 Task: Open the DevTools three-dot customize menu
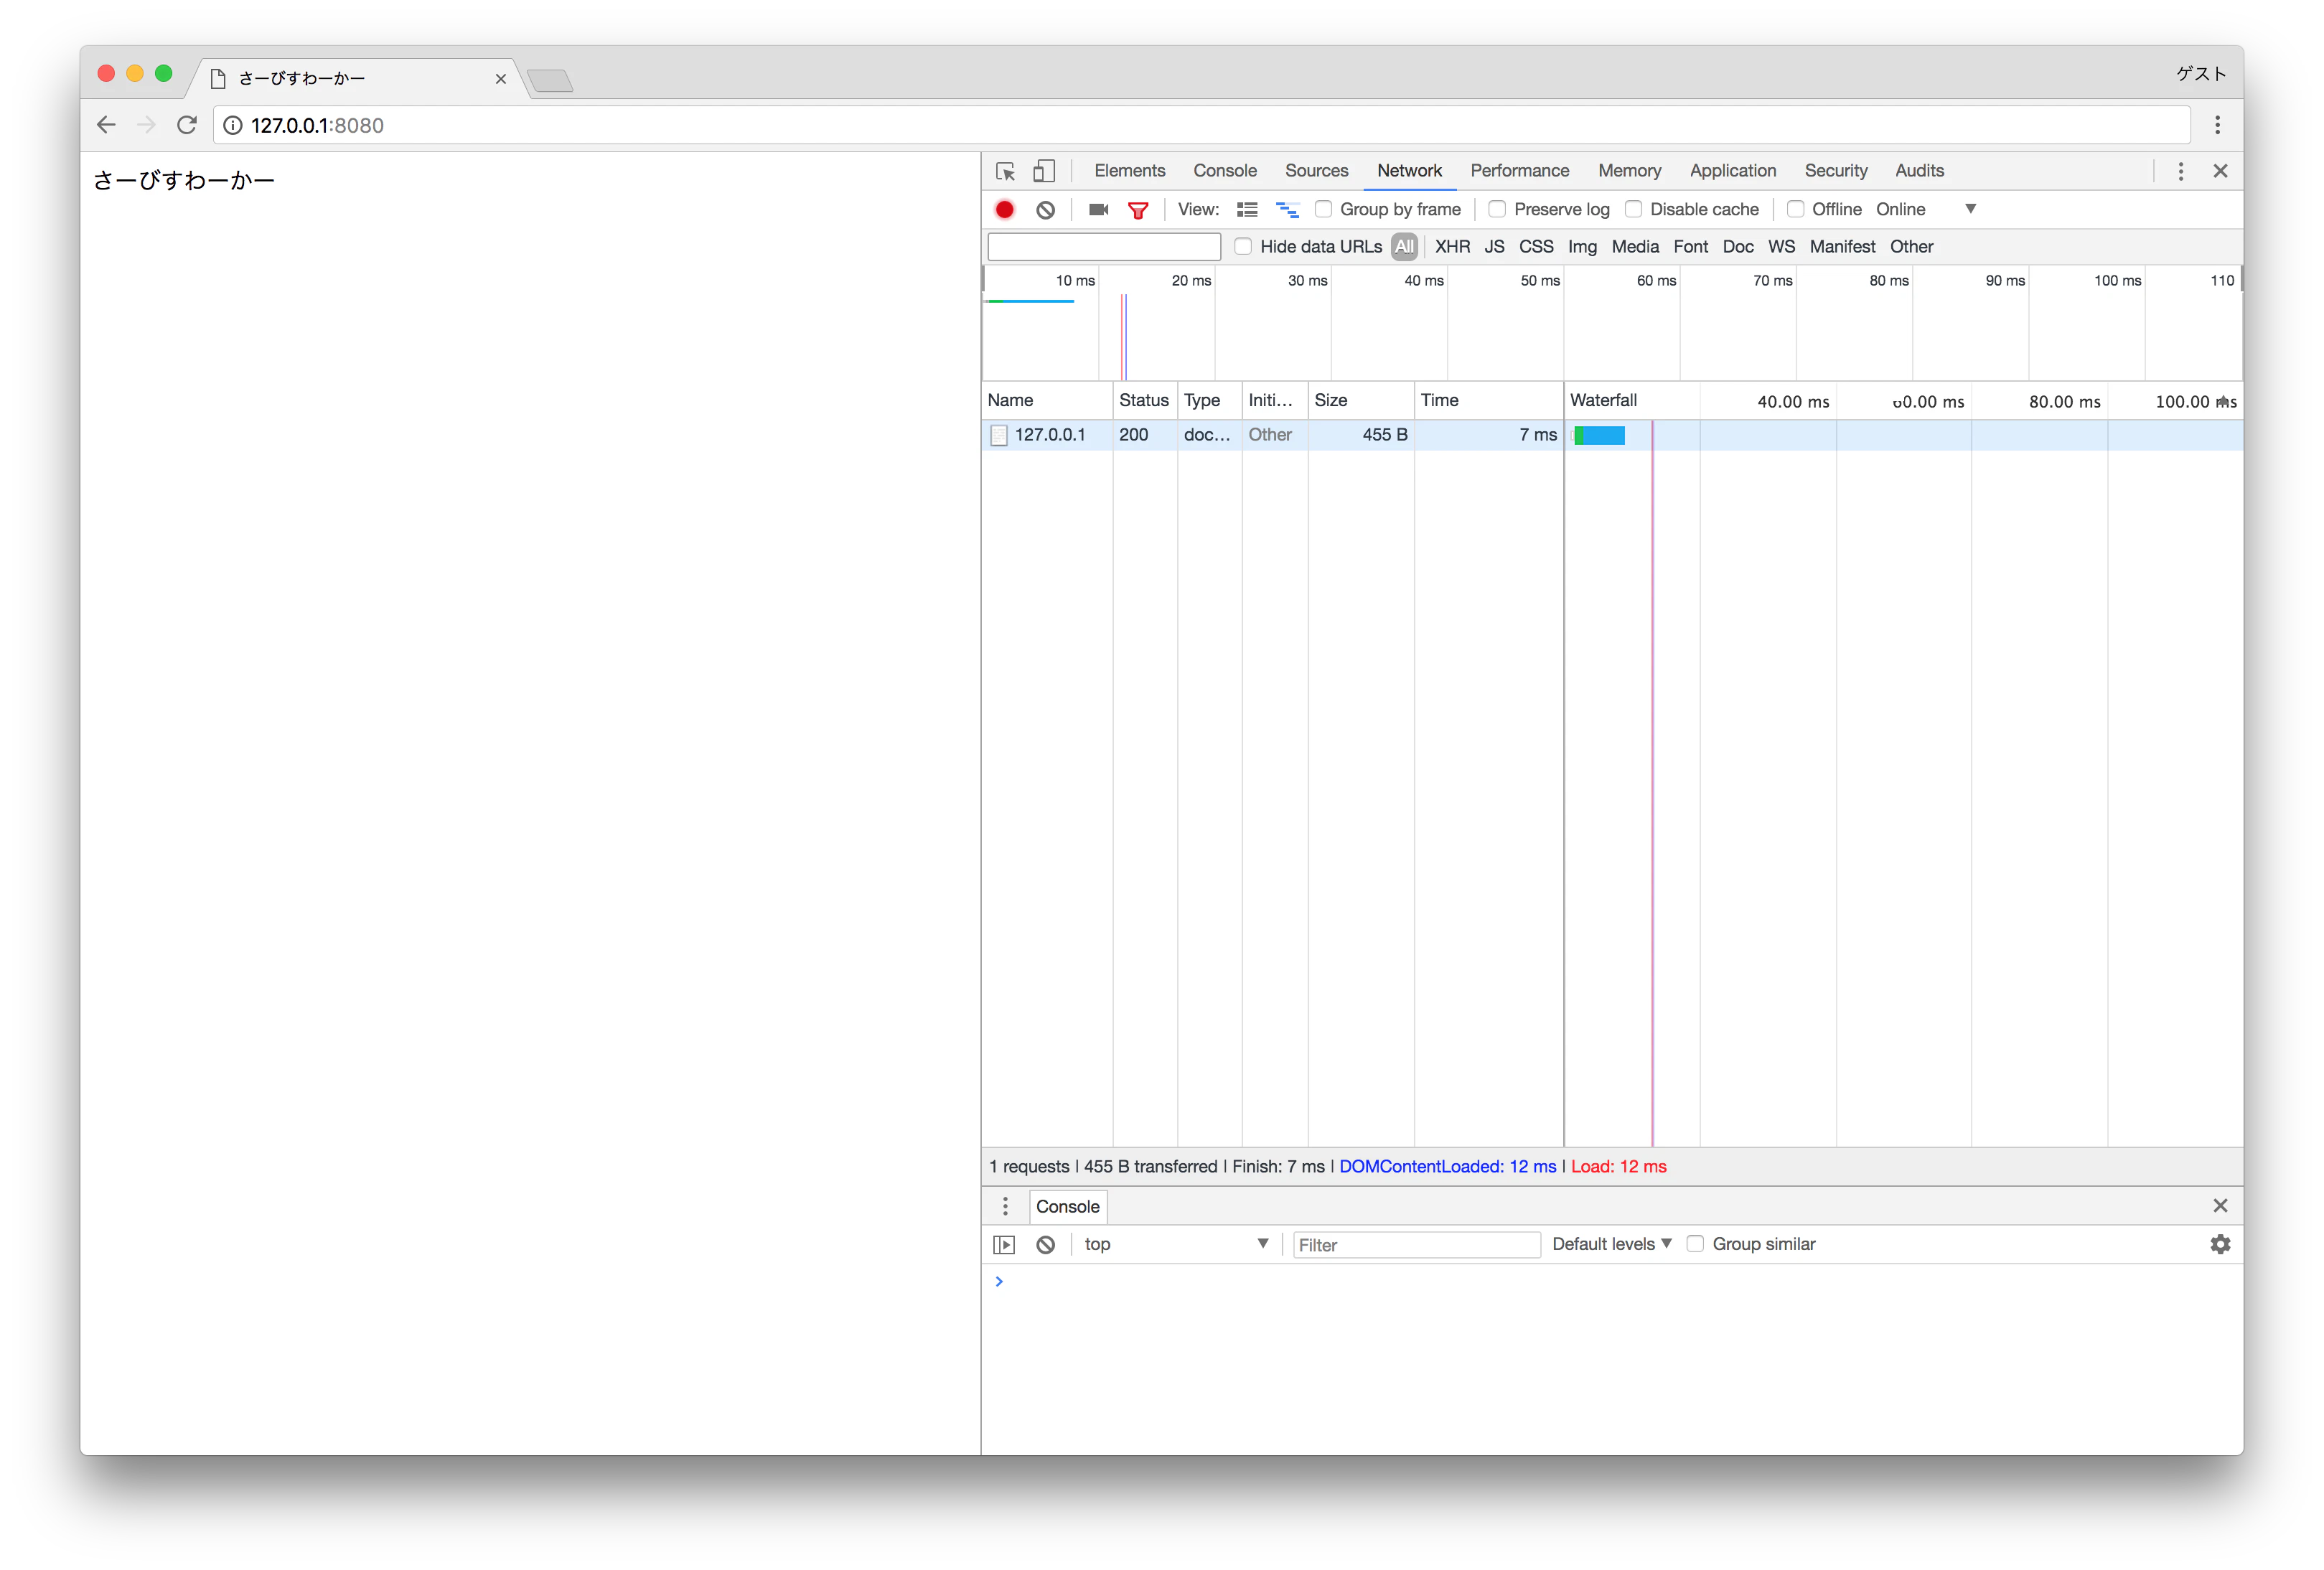pos(2181,171)
